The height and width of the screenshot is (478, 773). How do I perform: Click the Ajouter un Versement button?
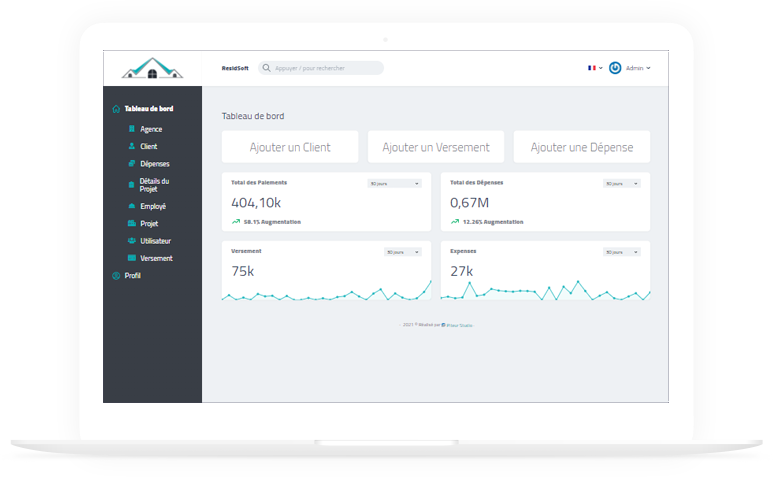tap(436, 147)
